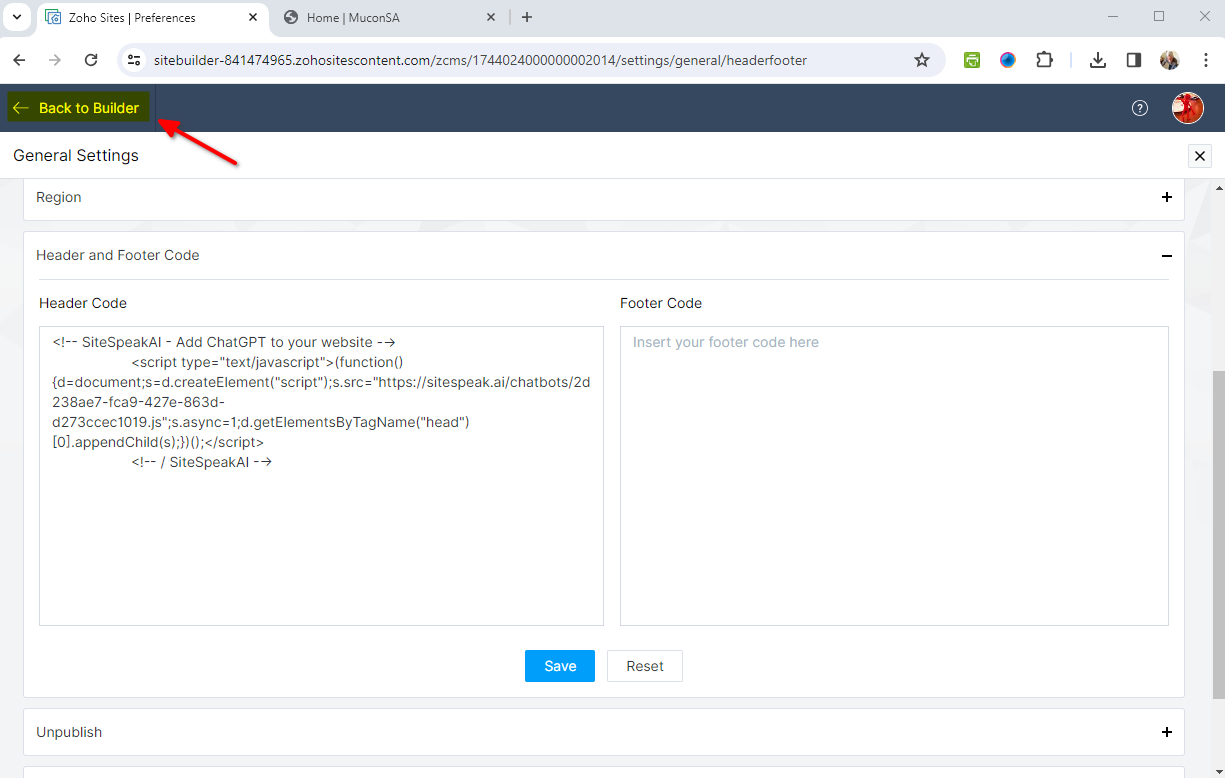Image resolution: width=1225 pixels, height=778 pixels.
Task: Click the General Settings heading
Action: (76, 156)
